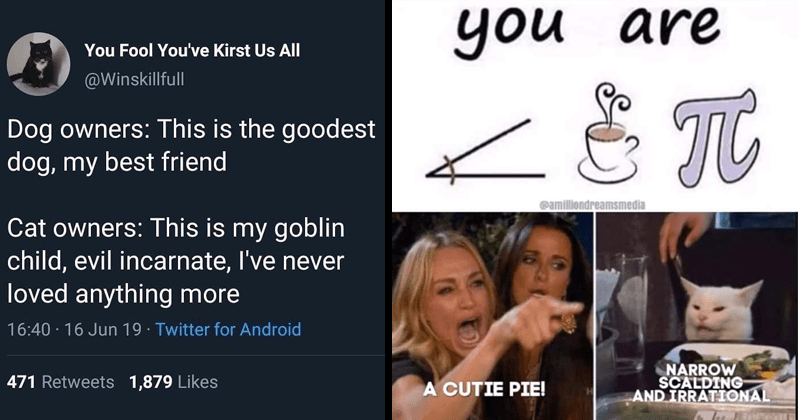View the 471 Retweets list
The width and height of the screenshot is (800, 420).
[x=61, y=382]
